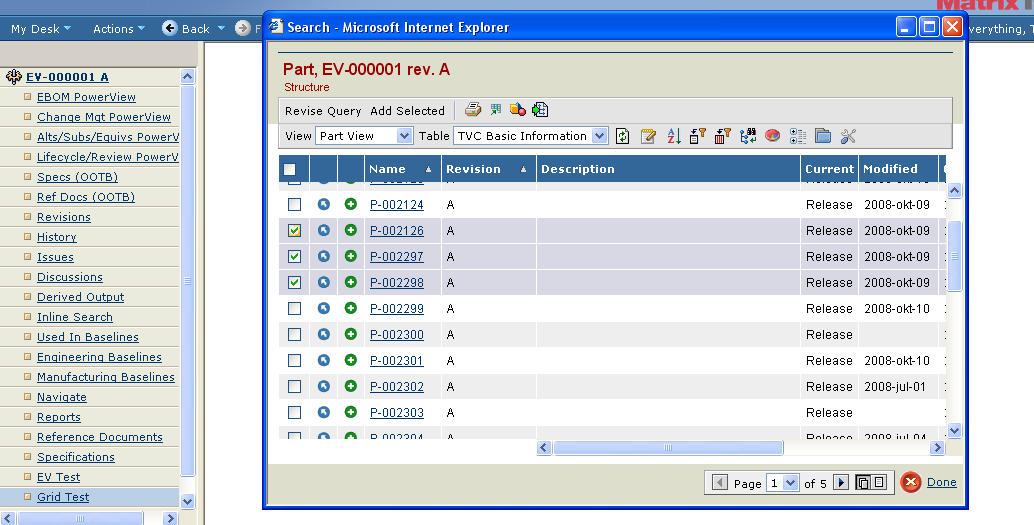Open the View dropdown showing Part View
The height and width of the screenshot is (525, 1034).
pos(364,136)
